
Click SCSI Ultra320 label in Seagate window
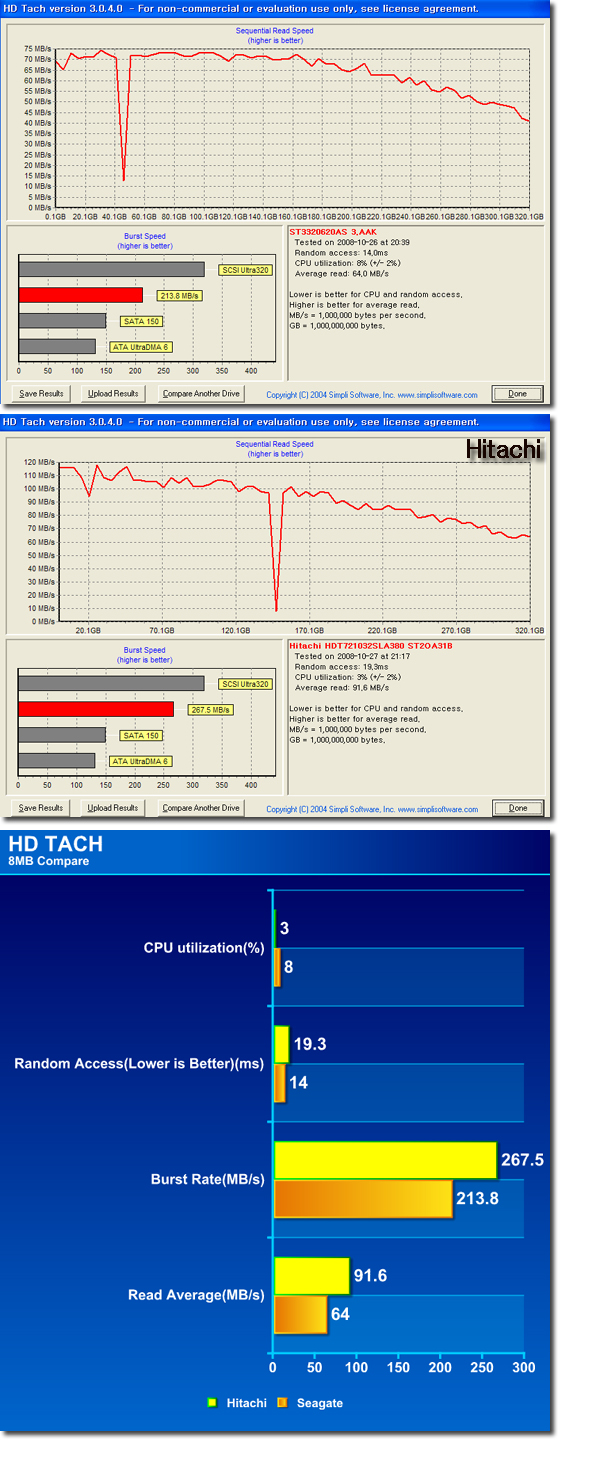[x=245, y=269]
